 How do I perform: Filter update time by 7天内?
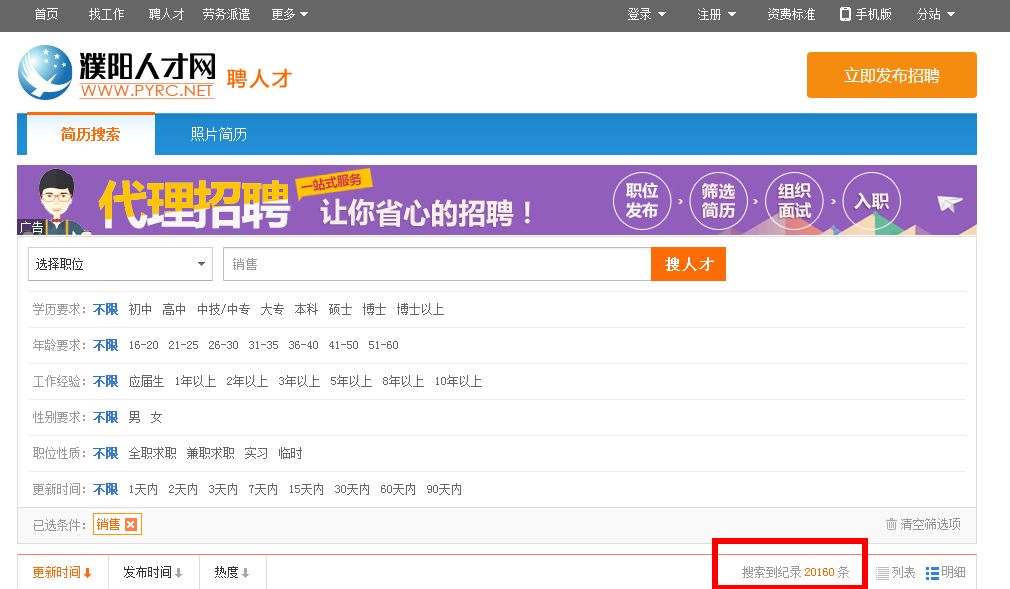[x=263, y=490]
